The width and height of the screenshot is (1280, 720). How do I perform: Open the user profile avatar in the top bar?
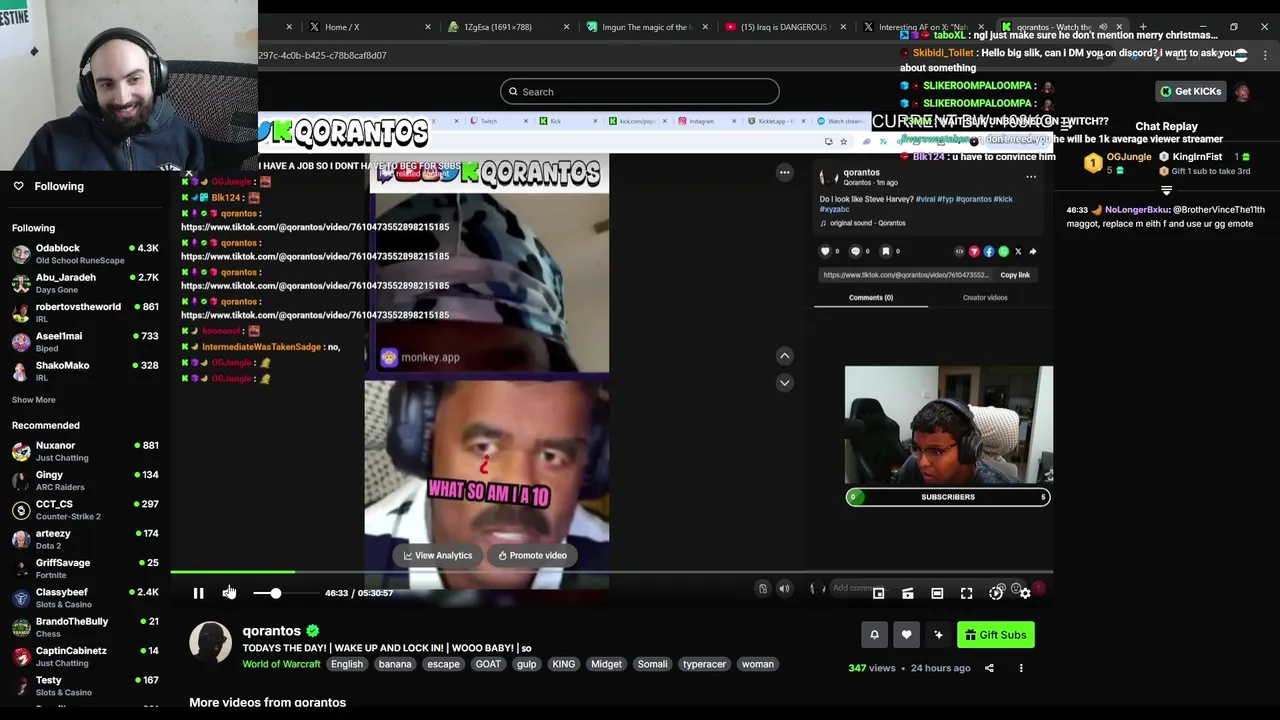[x=1242, y=92]
